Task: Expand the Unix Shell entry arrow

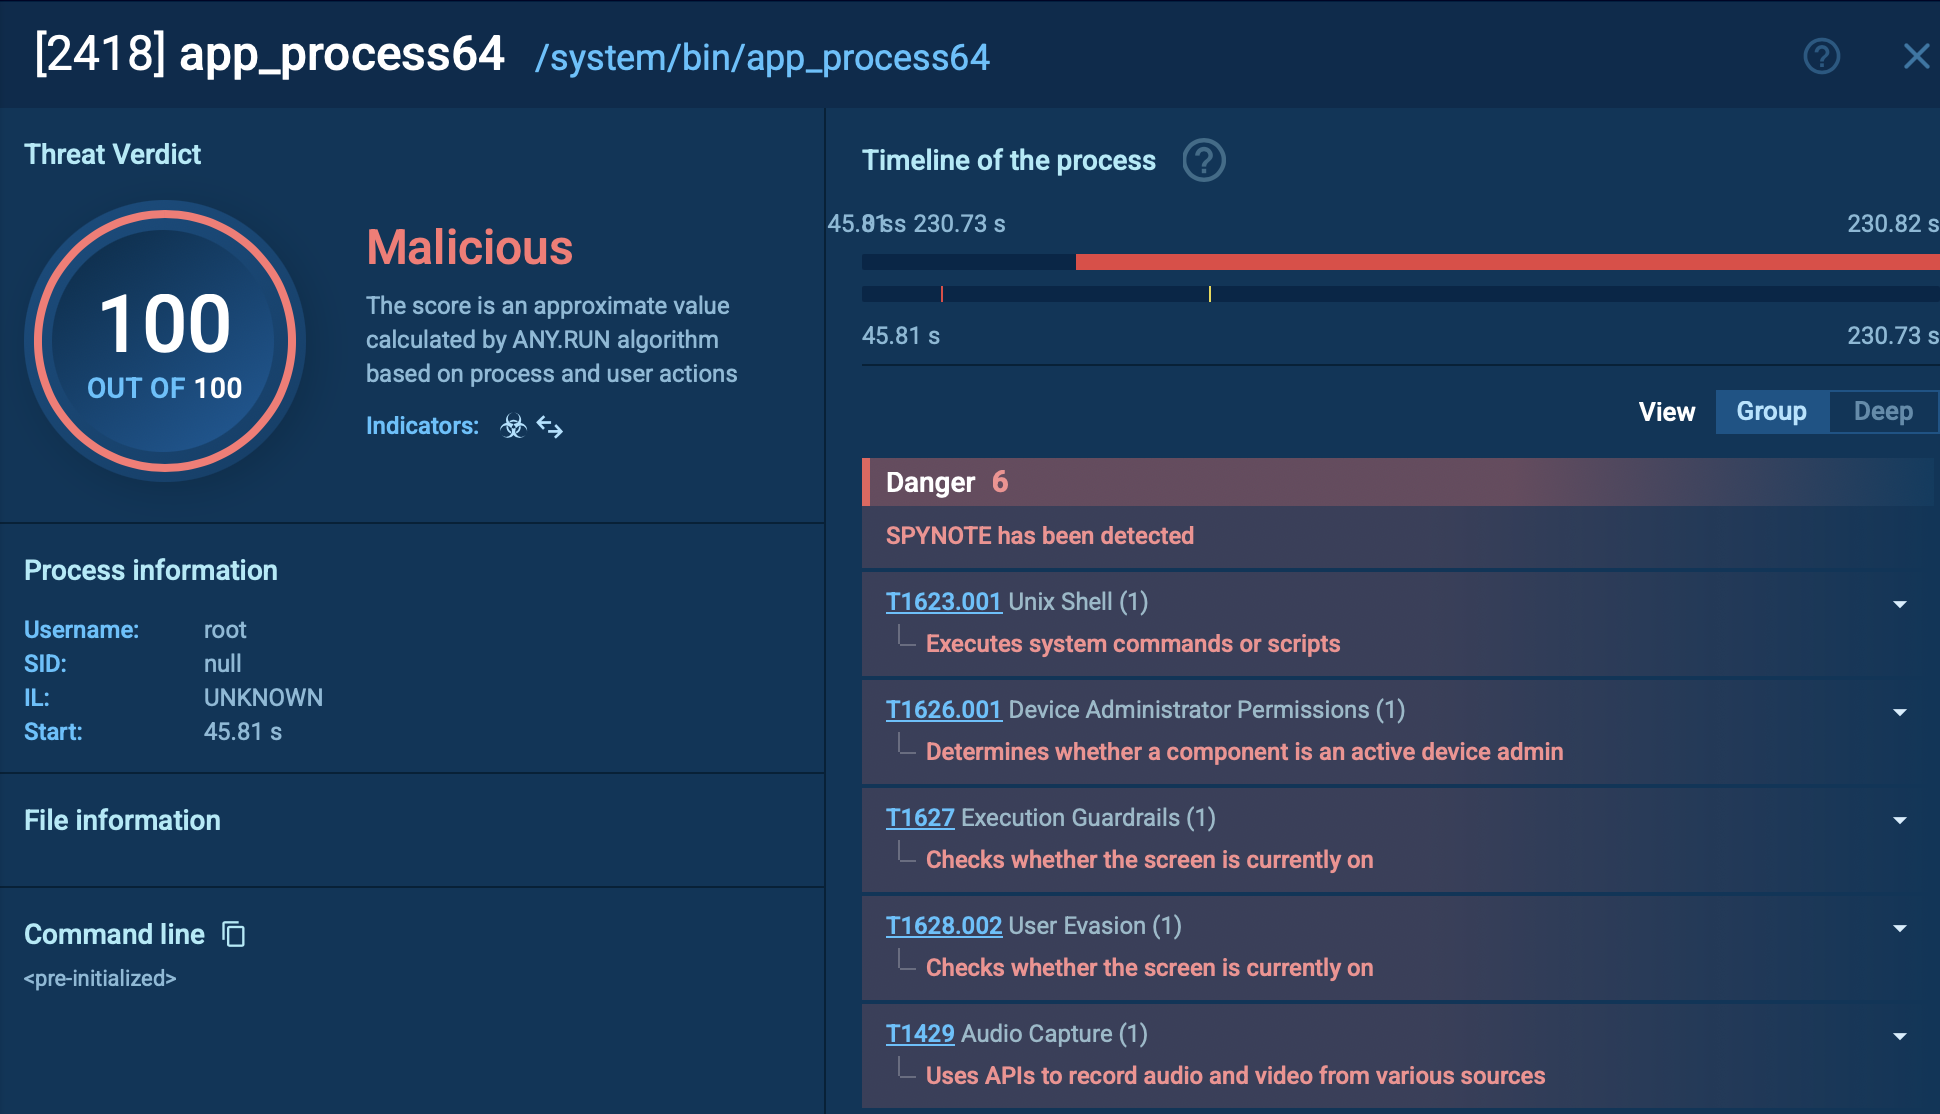Action: 1899,604
